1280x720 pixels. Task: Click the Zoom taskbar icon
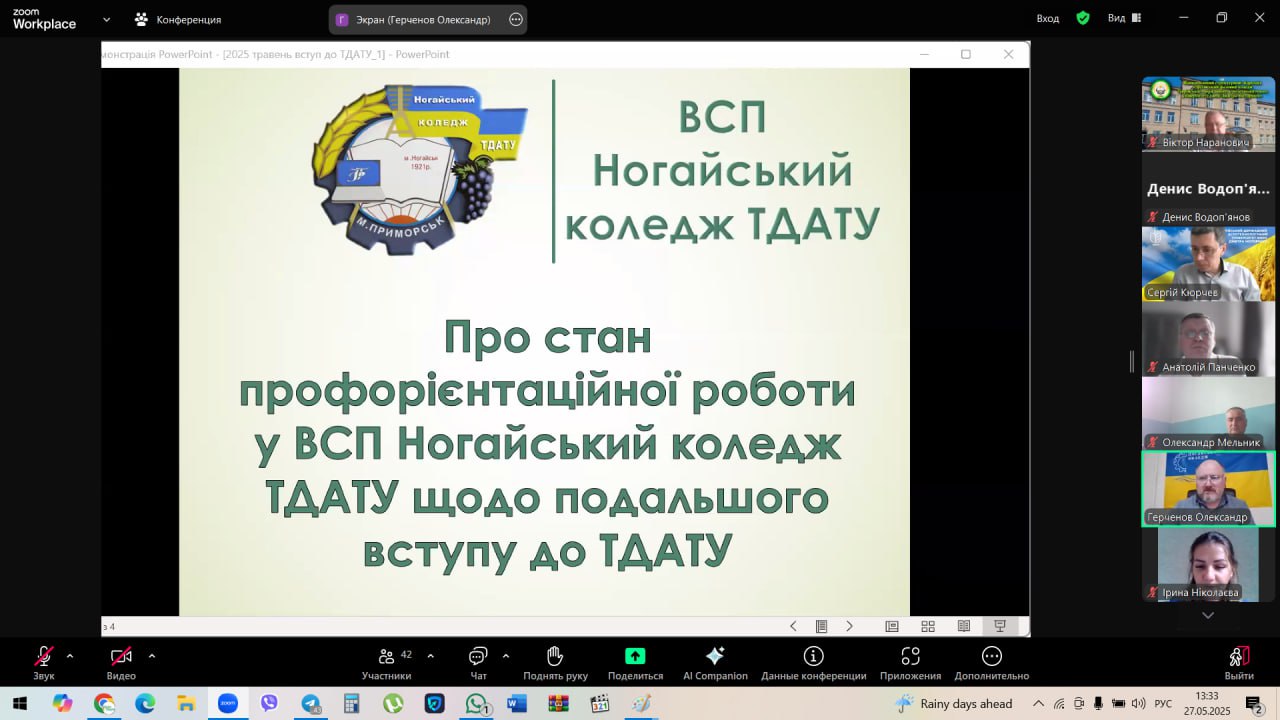pyautogui.click(x=227, y=703)
